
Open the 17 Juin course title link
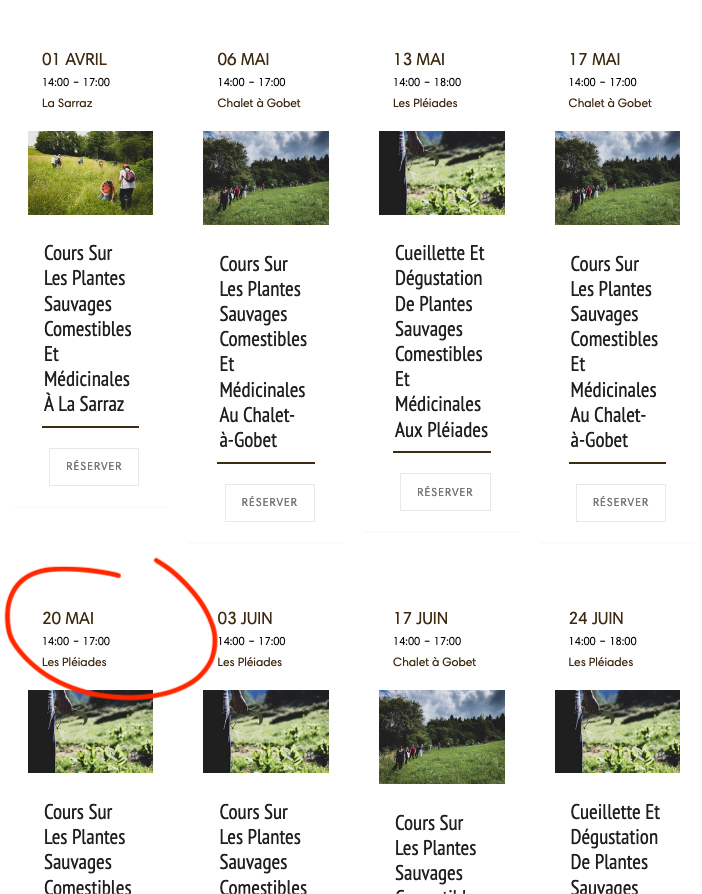(436, 853)
